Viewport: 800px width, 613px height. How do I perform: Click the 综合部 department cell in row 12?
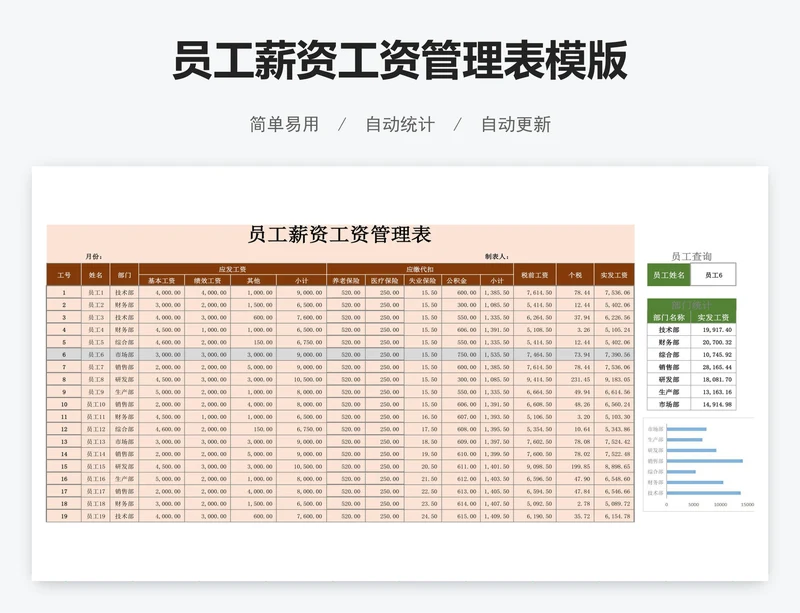(x=124, y=429)
